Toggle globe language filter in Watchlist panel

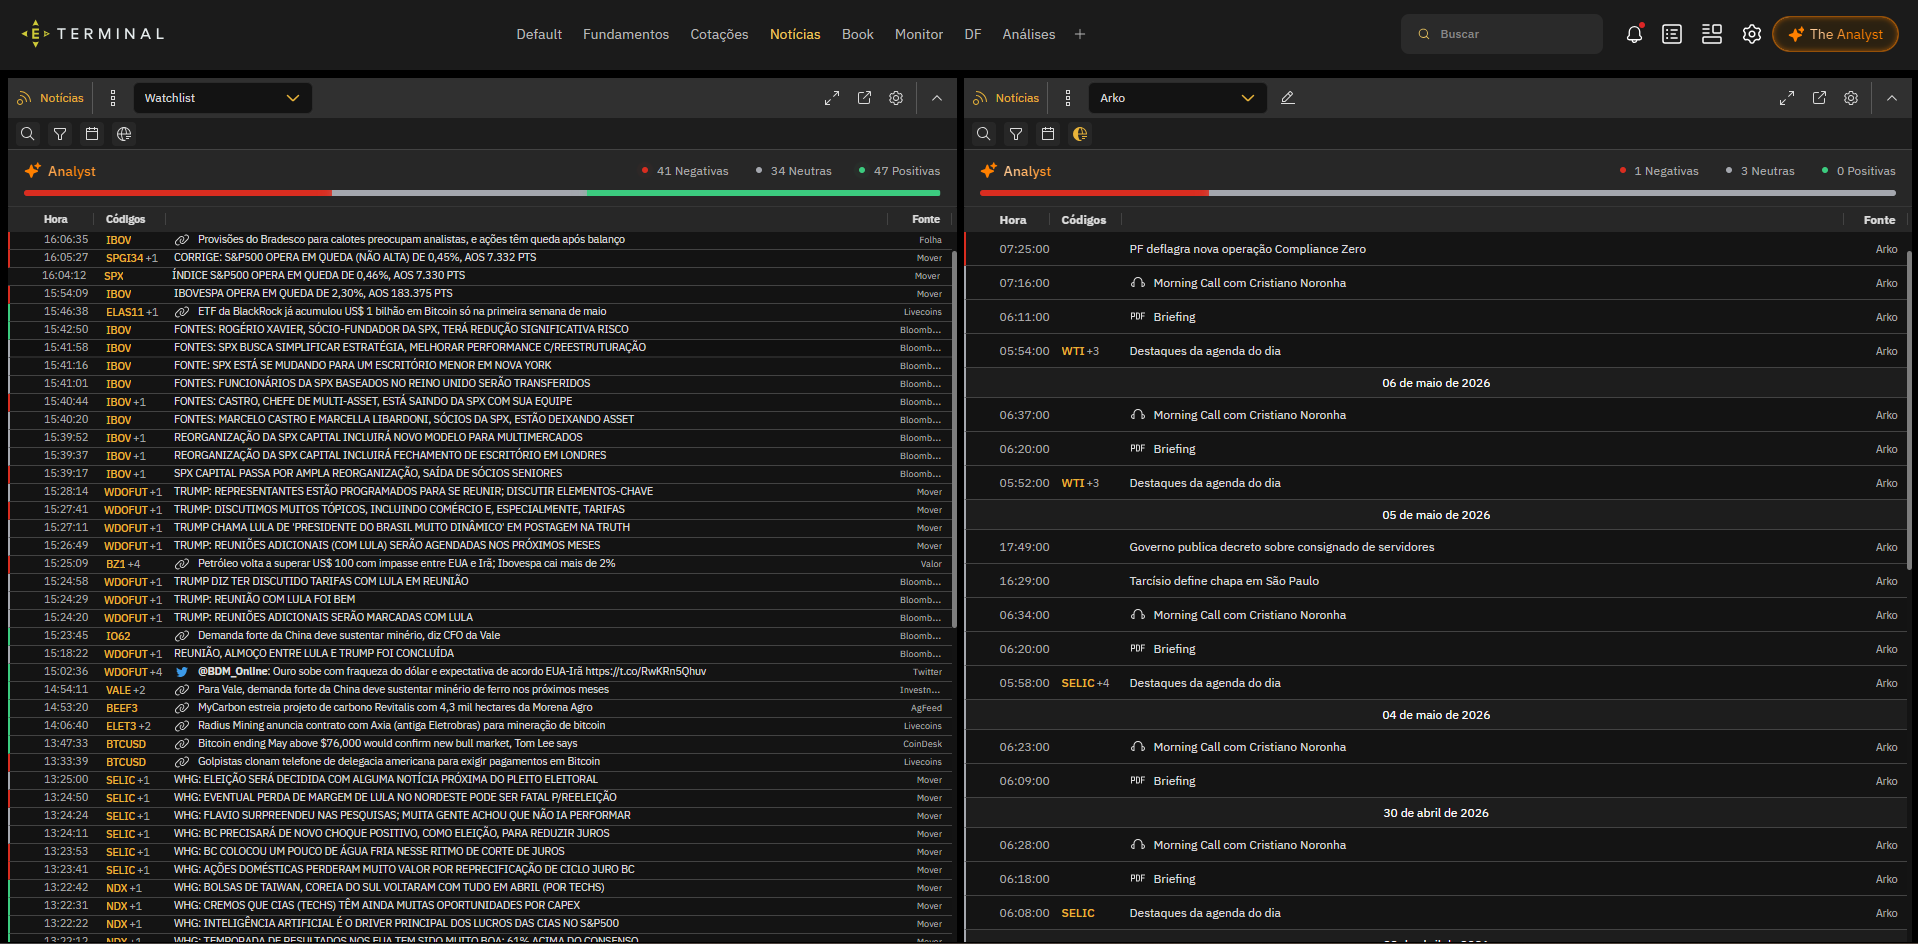[124, 134]
